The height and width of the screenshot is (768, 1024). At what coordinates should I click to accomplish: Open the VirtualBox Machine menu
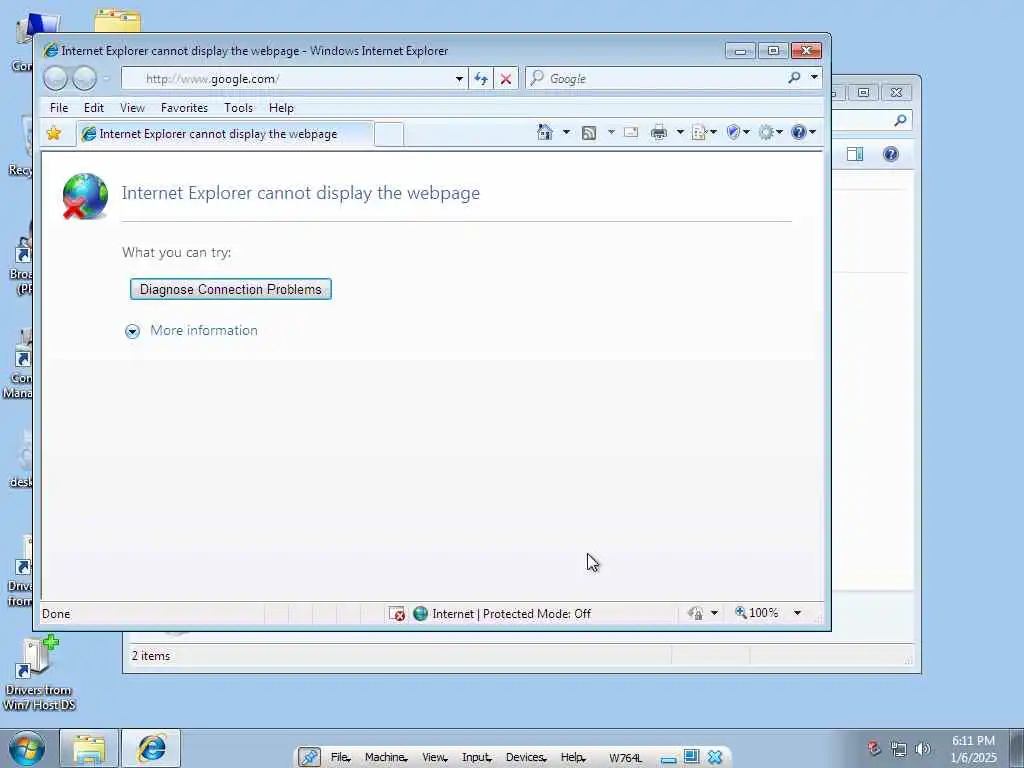[x=386, y=758]
